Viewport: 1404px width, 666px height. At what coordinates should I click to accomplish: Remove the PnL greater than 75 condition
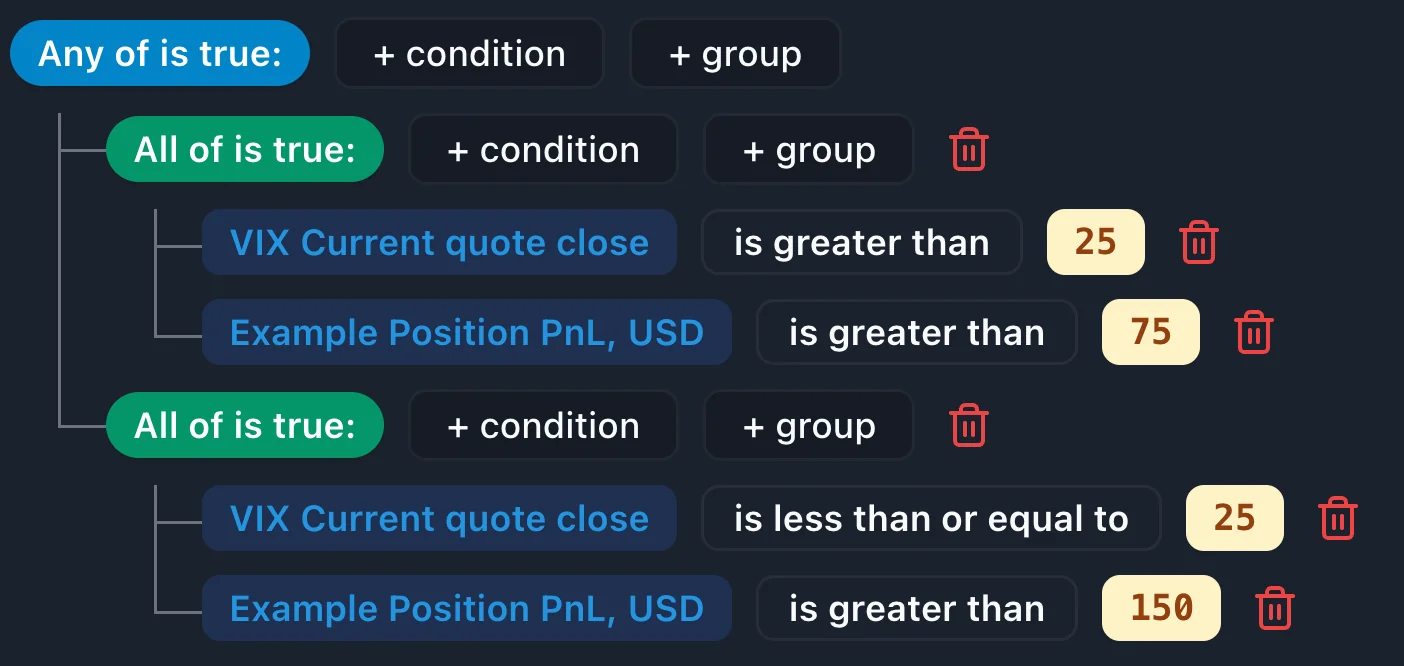coord(1253,333)
